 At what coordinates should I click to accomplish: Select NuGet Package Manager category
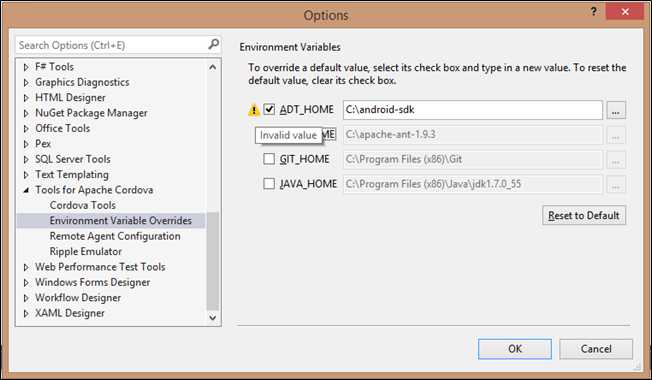(91, 113)
